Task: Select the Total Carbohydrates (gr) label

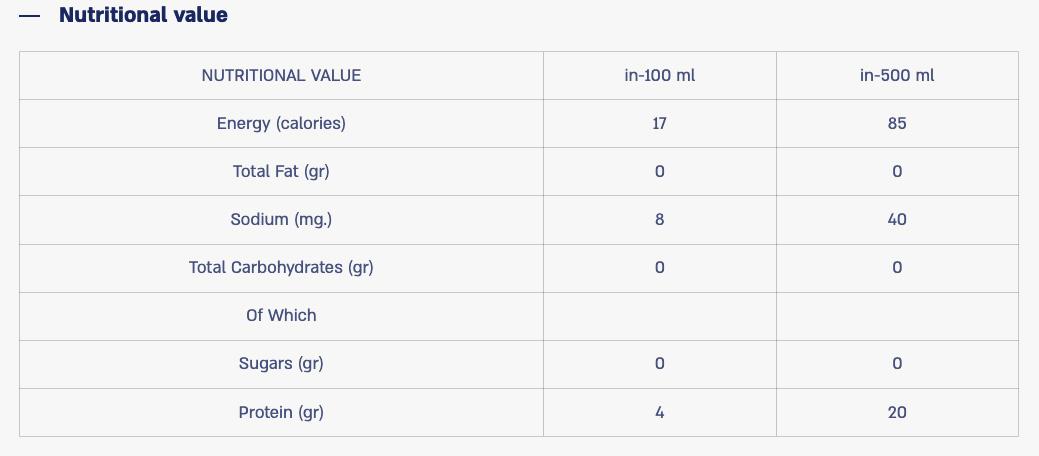Action: (281, 267)
